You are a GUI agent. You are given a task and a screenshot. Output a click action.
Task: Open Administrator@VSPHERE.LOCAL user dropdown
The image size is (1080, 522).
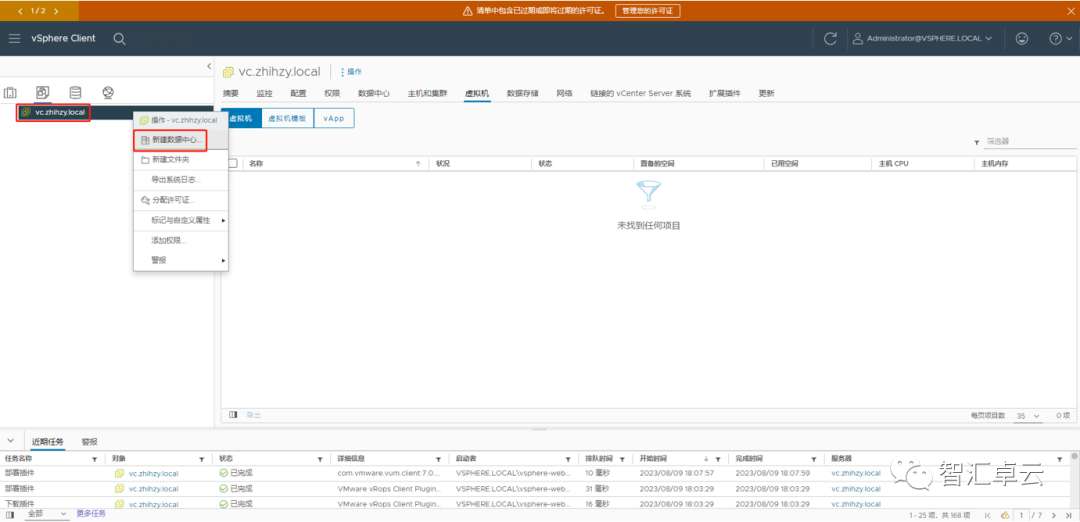[x=923, y=39]
